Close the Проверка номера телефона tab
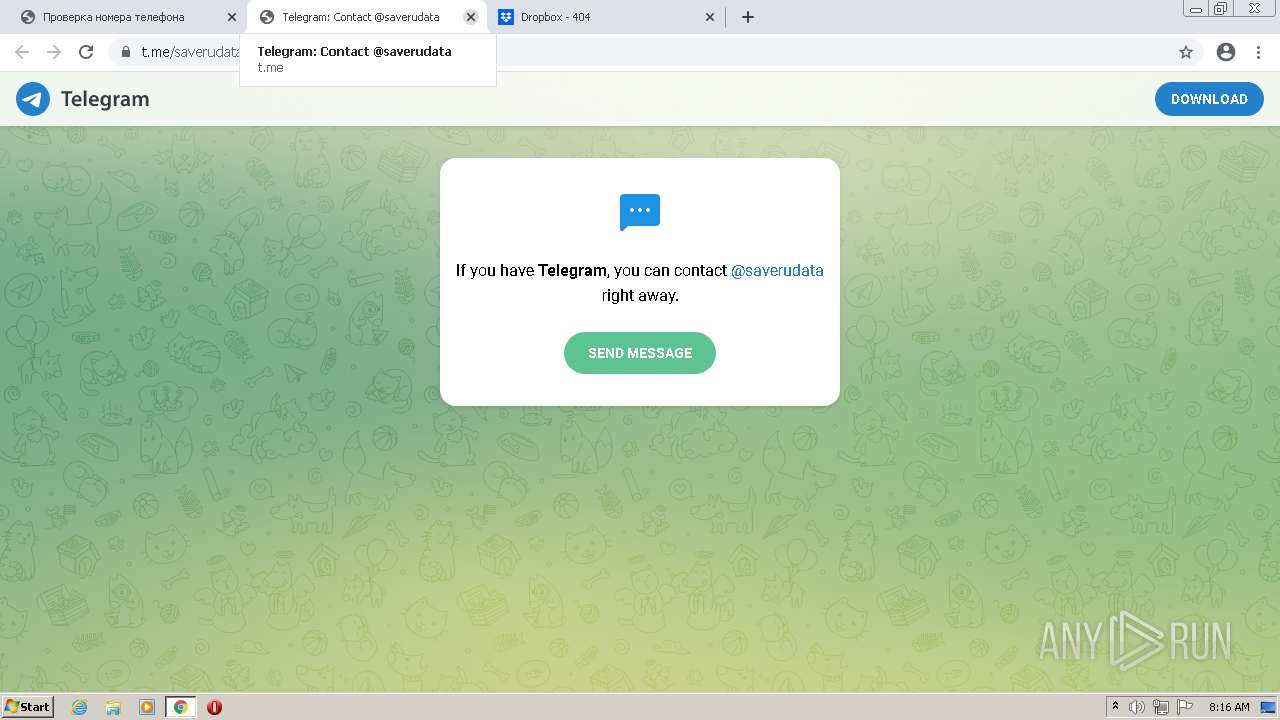 coord(232,17)
